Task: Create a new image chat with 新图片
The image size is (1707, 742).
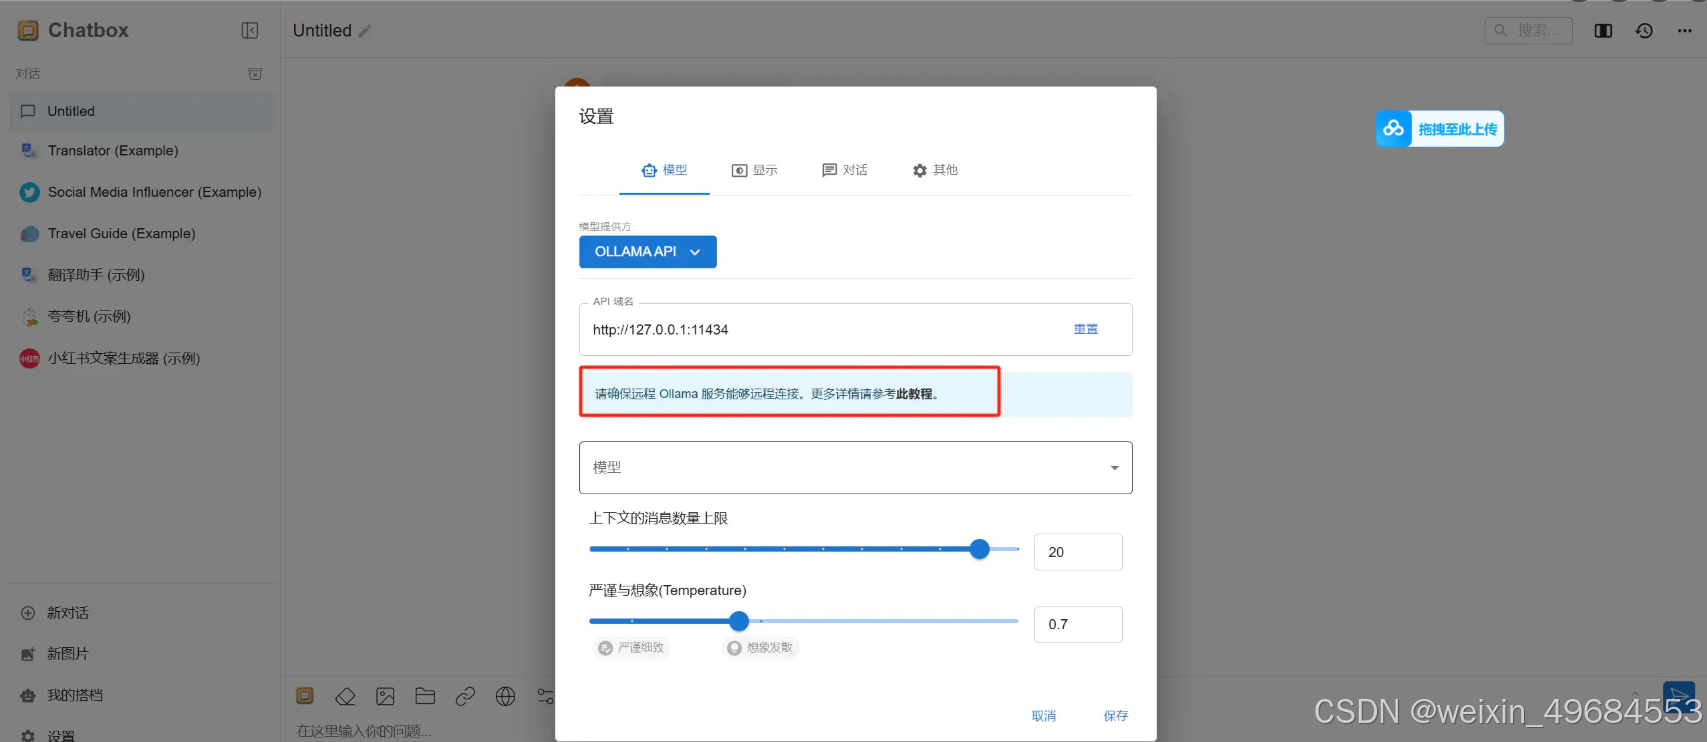Action: 142,654
